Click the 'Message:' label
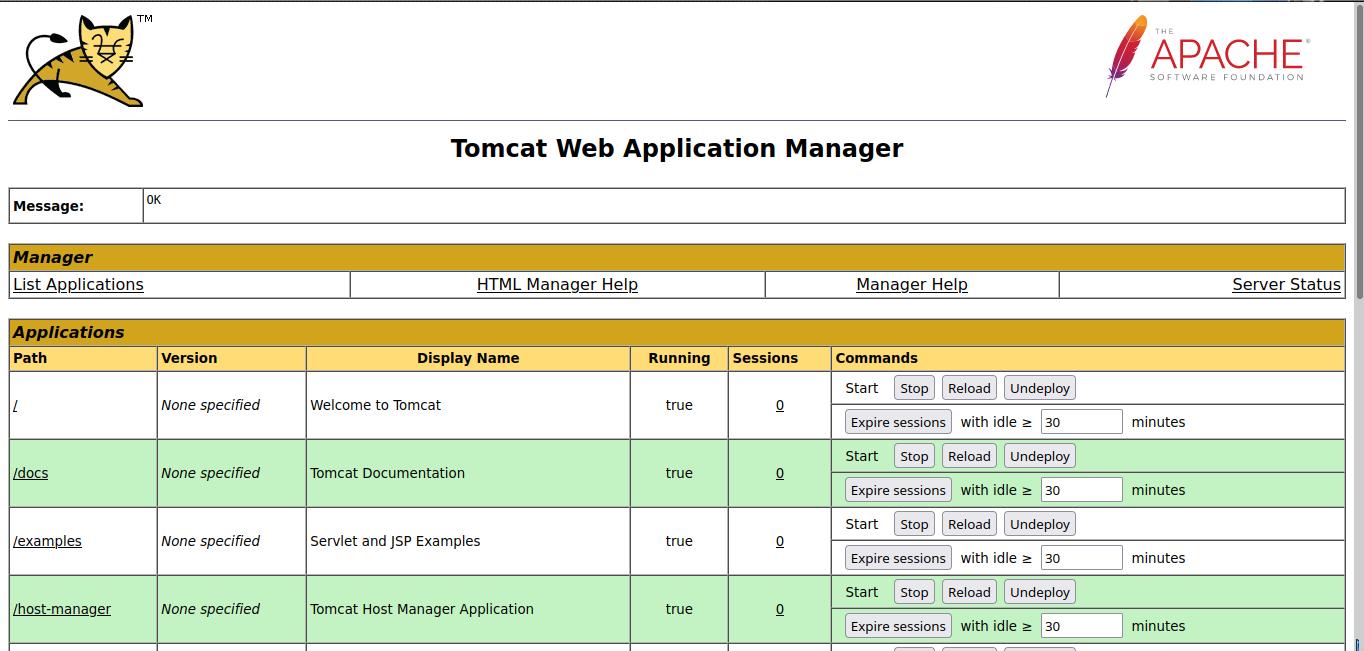The image size is (1364, 651). (48, 206)
